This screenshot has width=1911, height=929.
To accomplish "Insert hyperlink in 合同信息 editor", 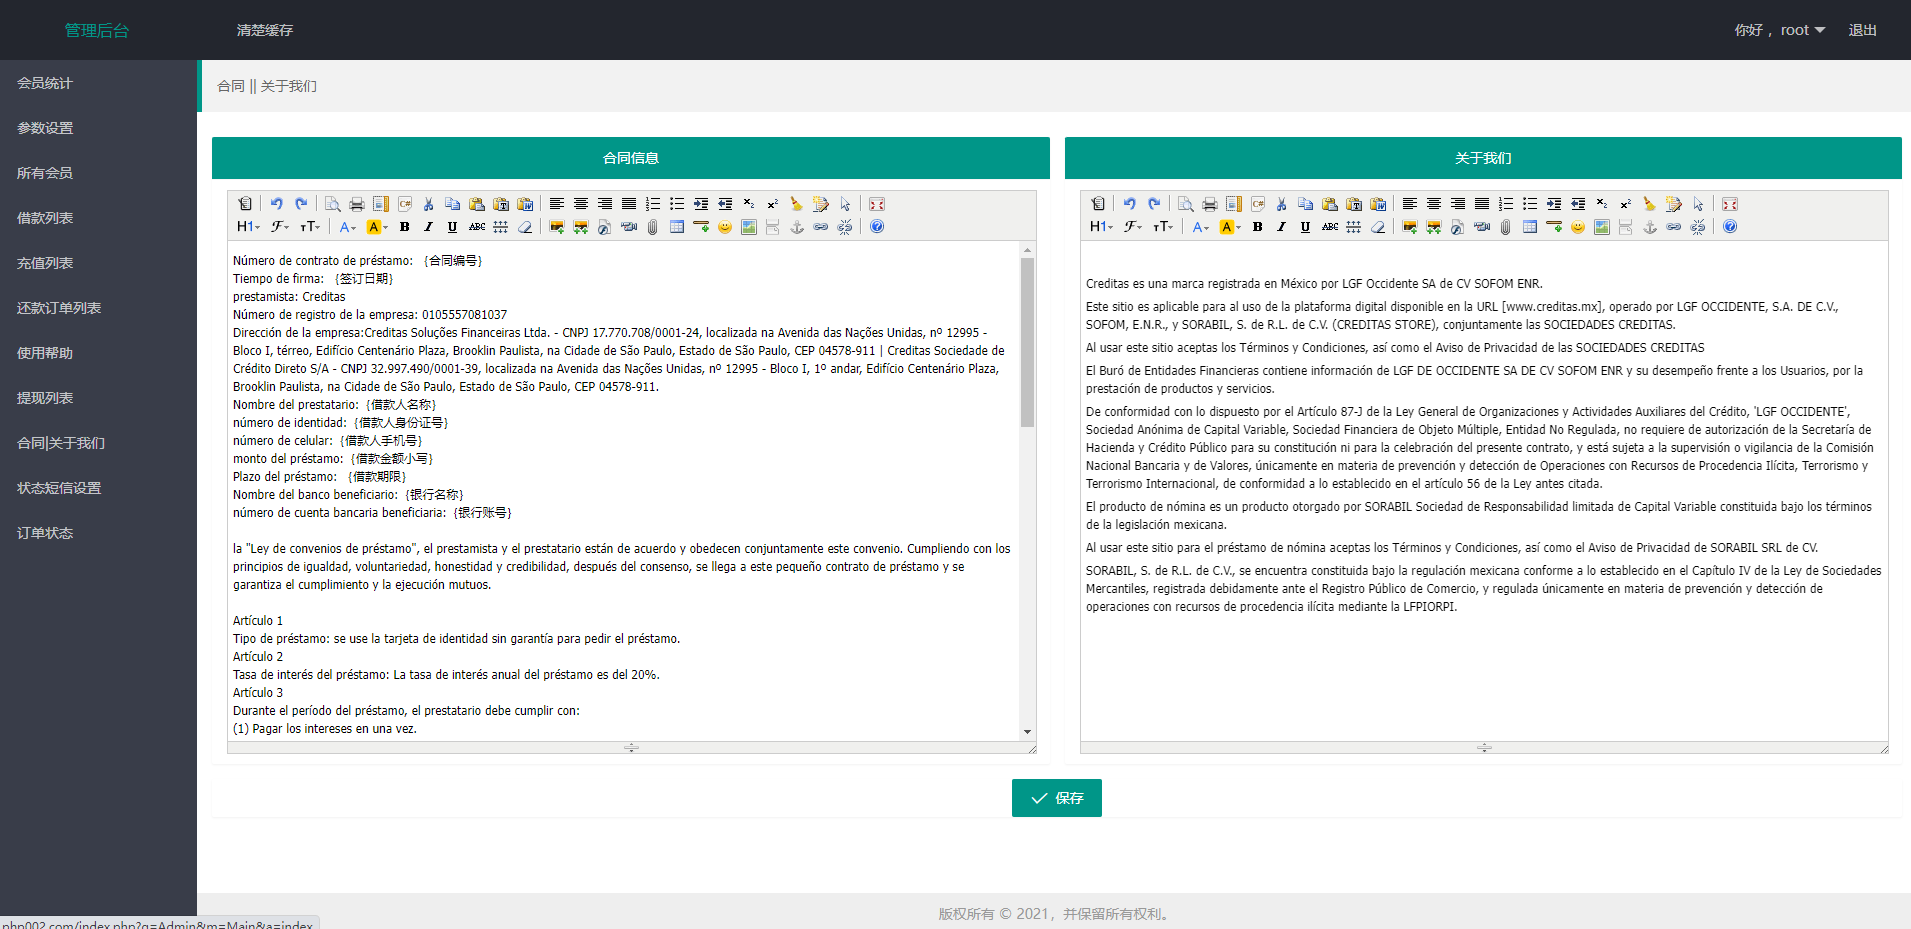I will click(821, 227).
